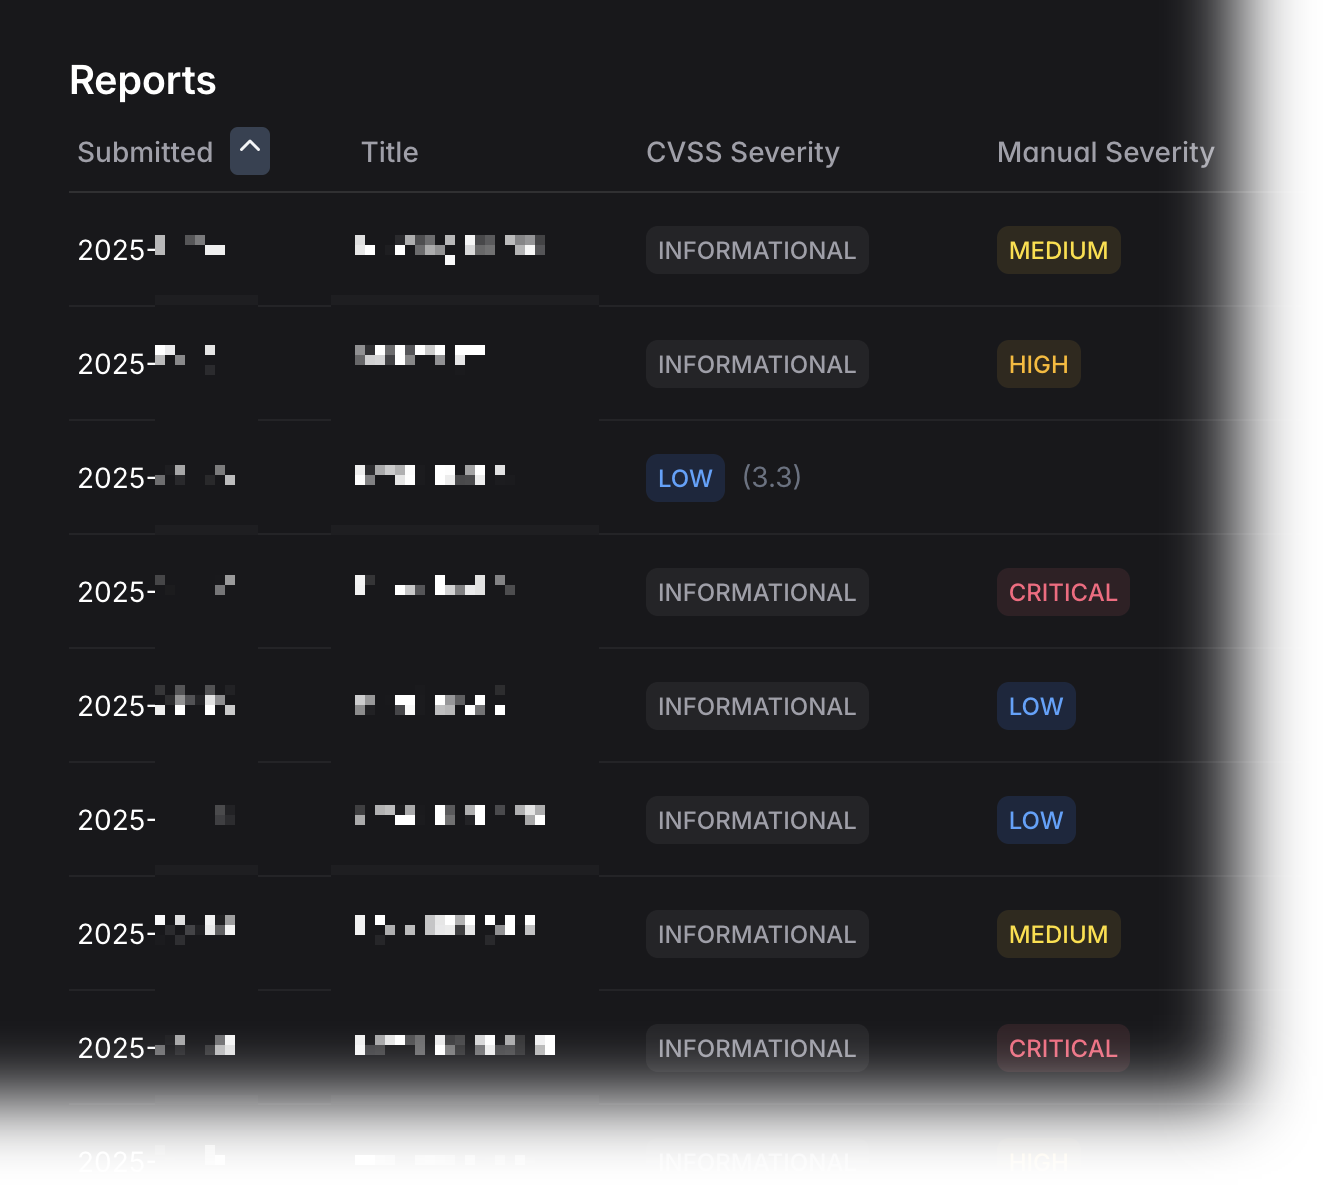Select the CRITICAL badge in the fourth row
The width and height of the screenshot is (1323, 1185).
pyautogui.click(x=1062, y=592)
